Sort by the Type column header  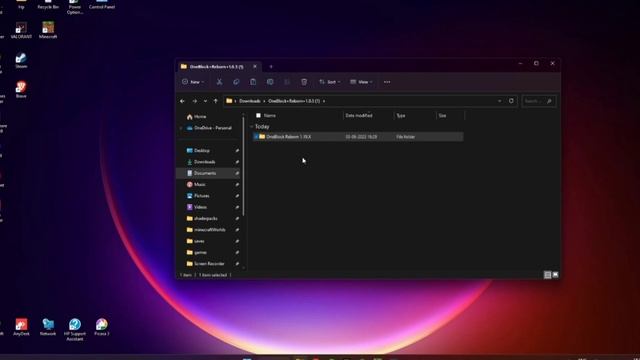pyautogui.click(x=401, y=116)
